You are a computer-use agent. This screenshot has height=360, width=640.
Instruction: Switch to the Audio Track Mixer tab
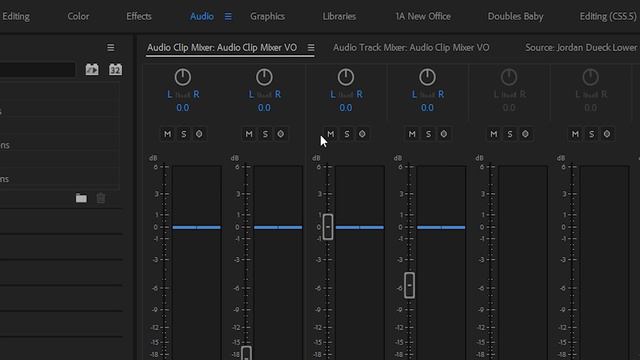[411, 48]
